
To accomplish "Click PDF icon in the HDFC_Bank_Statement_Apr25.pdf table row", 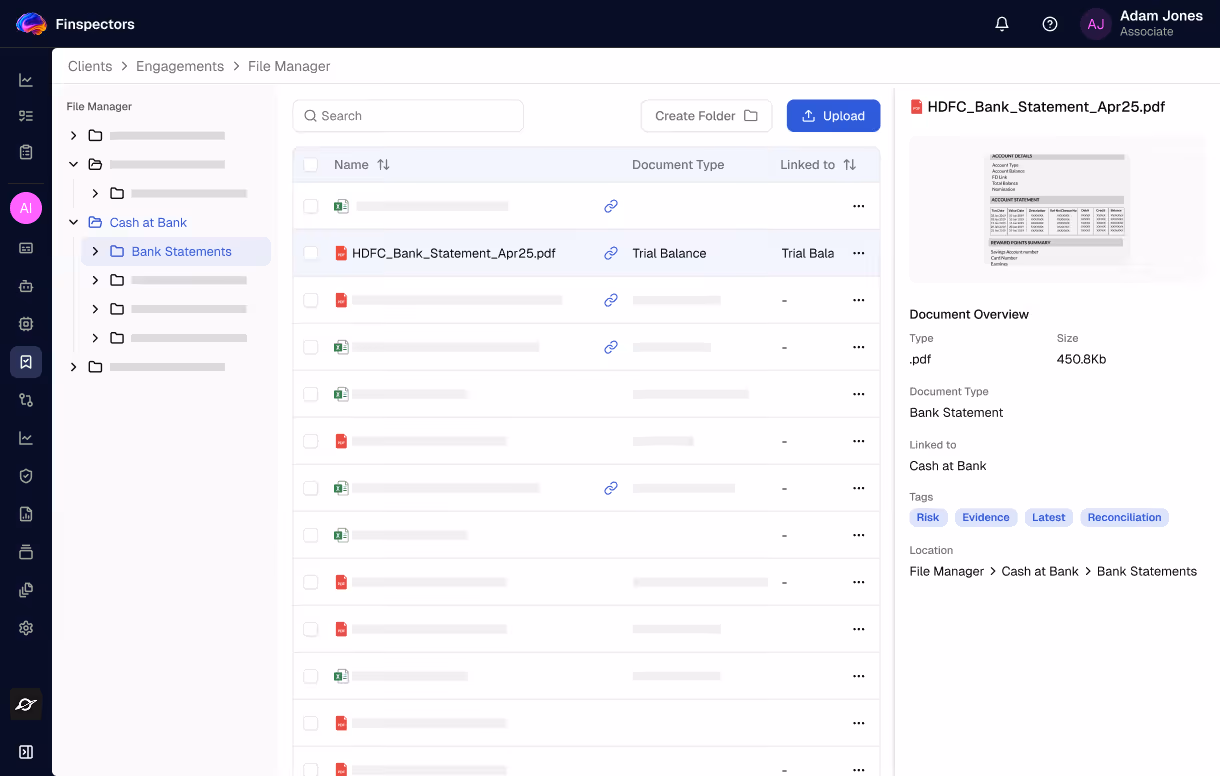I will 341,253.
